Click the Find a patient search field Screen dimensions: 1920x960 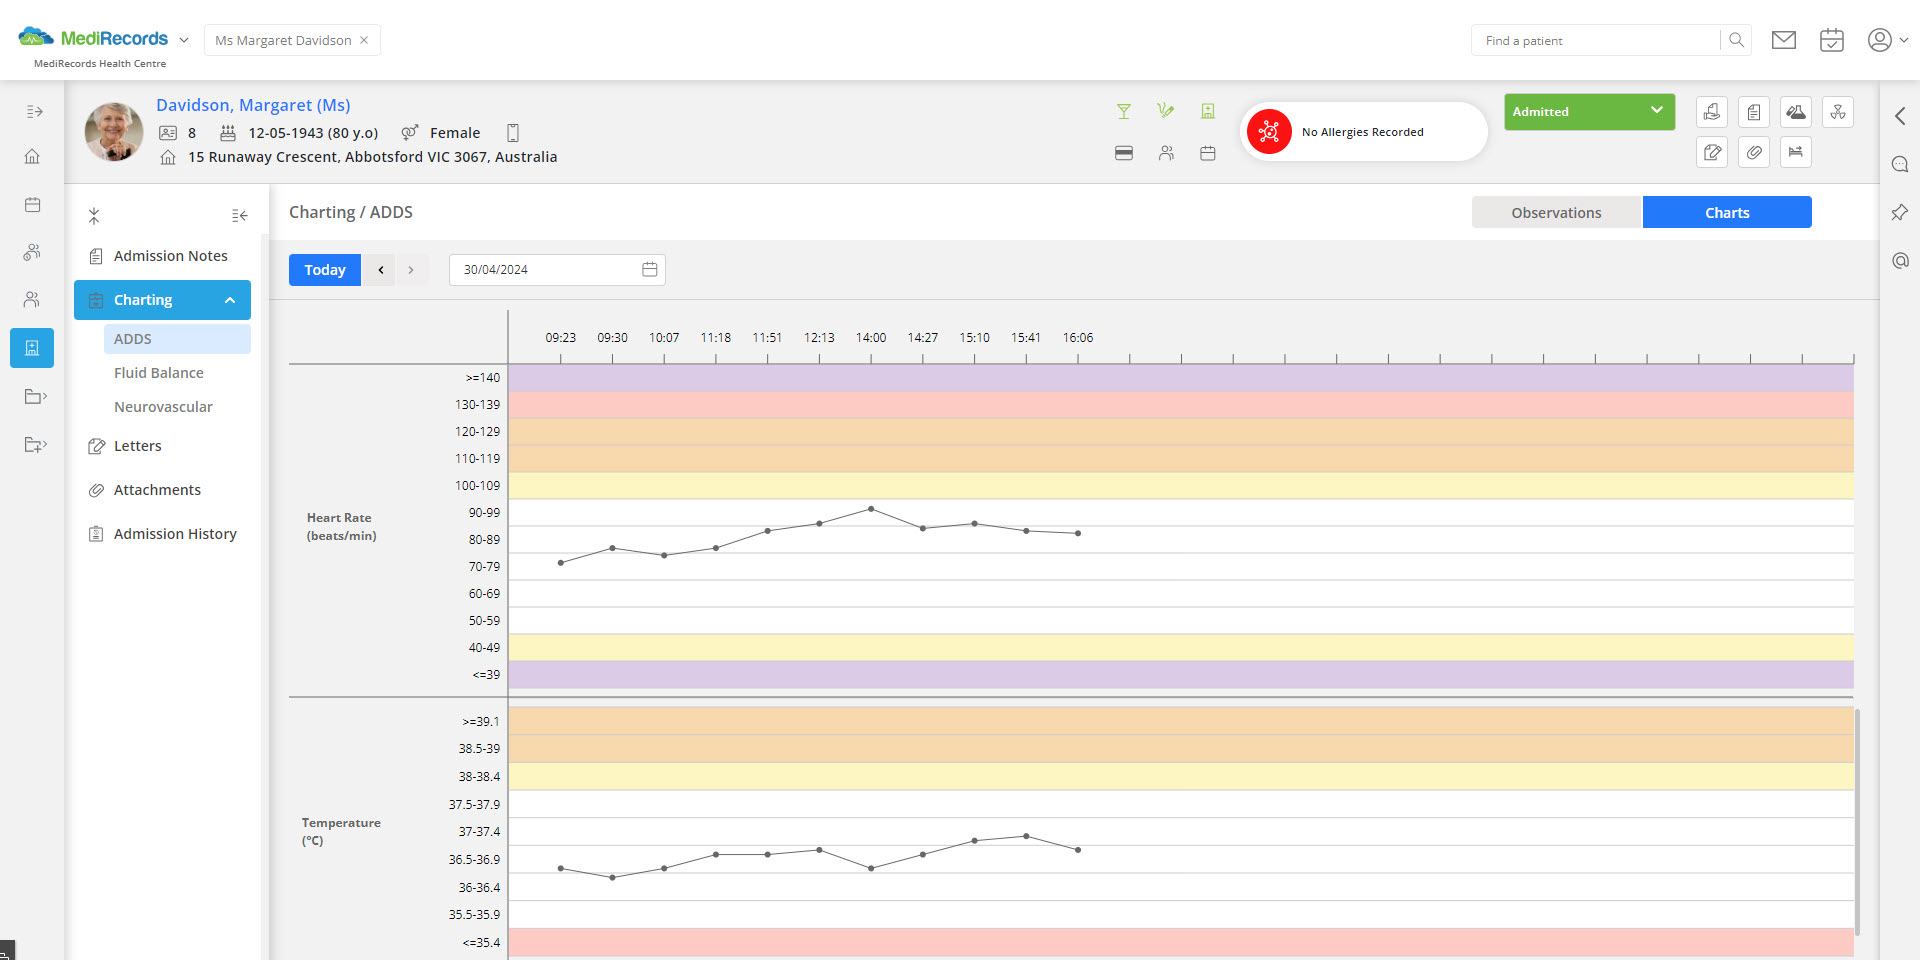click(x=1595, y=40)
